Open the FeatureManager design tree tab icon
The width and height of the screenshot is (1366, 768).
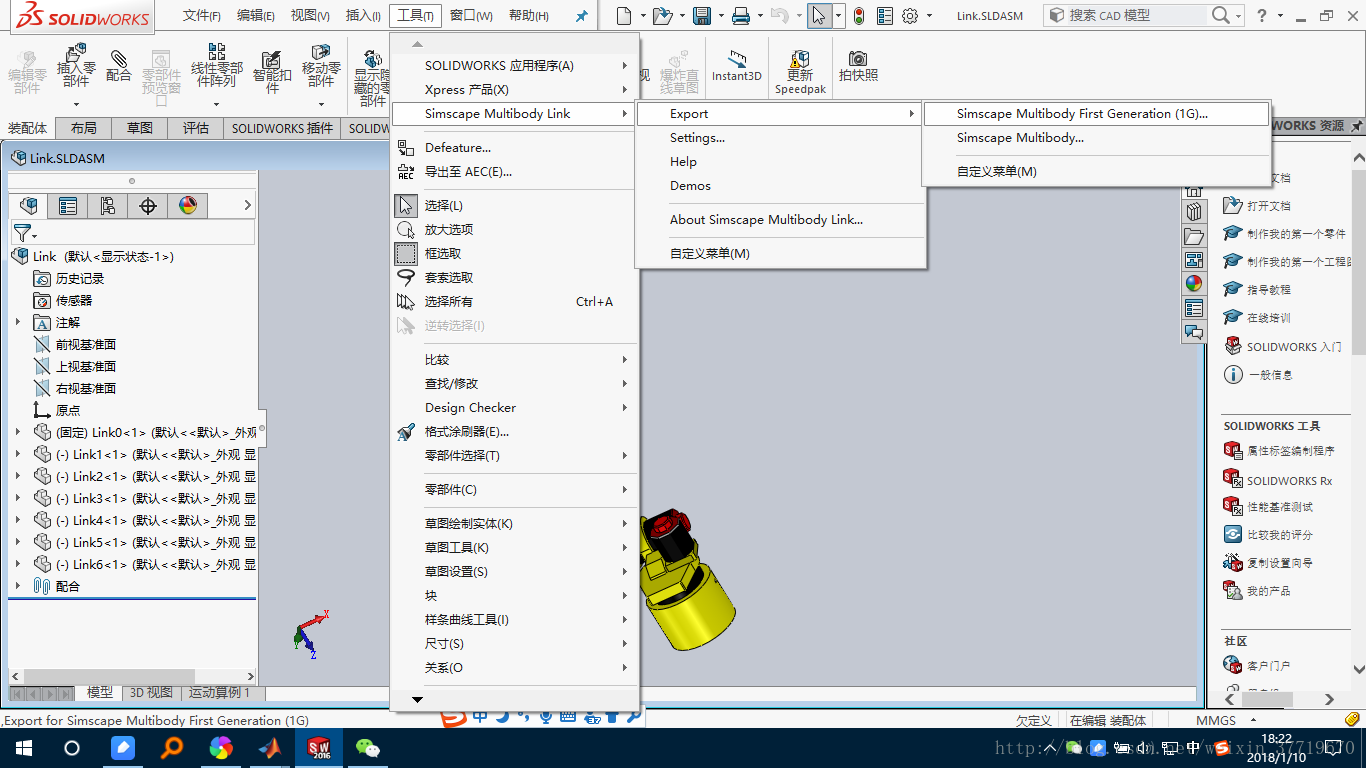coord(29,206)
